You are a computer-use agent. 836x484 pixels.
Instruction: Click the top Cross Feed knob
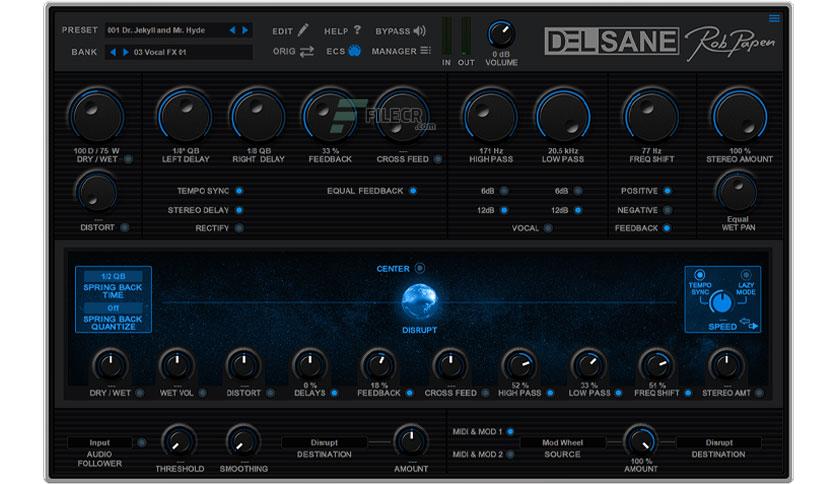(x=402, y=117)
